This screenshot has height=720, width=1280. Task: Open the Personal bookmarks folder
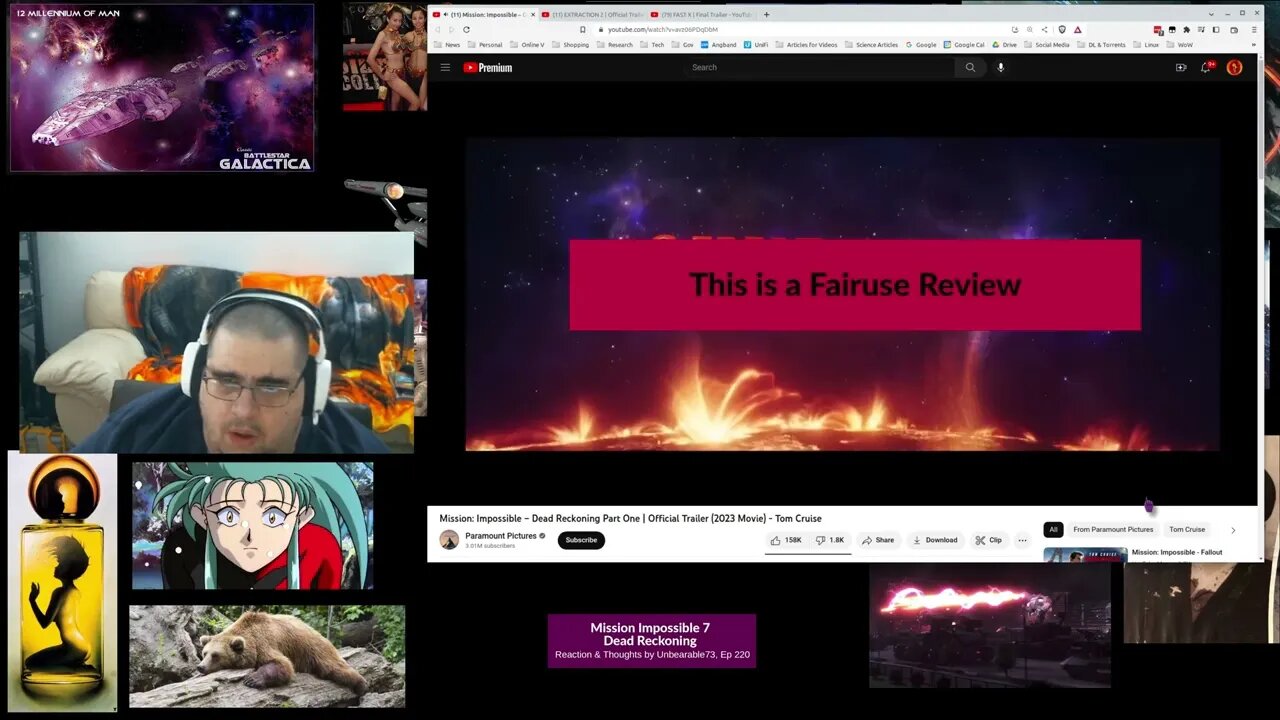[483, 44]
